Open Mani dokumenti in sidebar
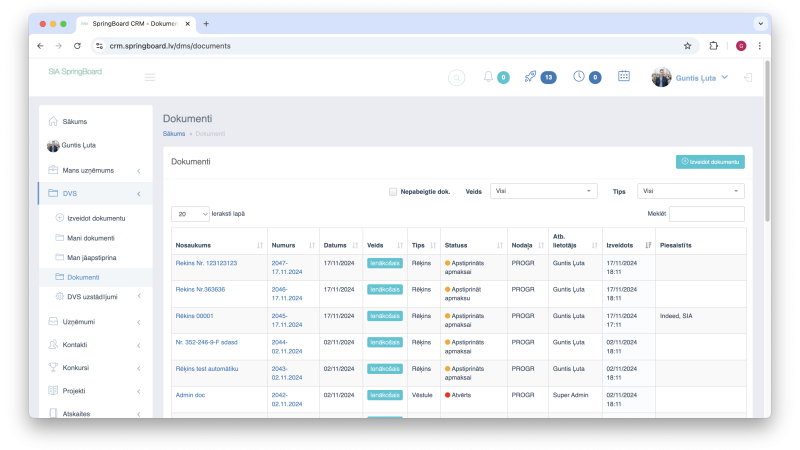Image resolution: width=800 pixels, height=450 pixels. coord(91,238)
